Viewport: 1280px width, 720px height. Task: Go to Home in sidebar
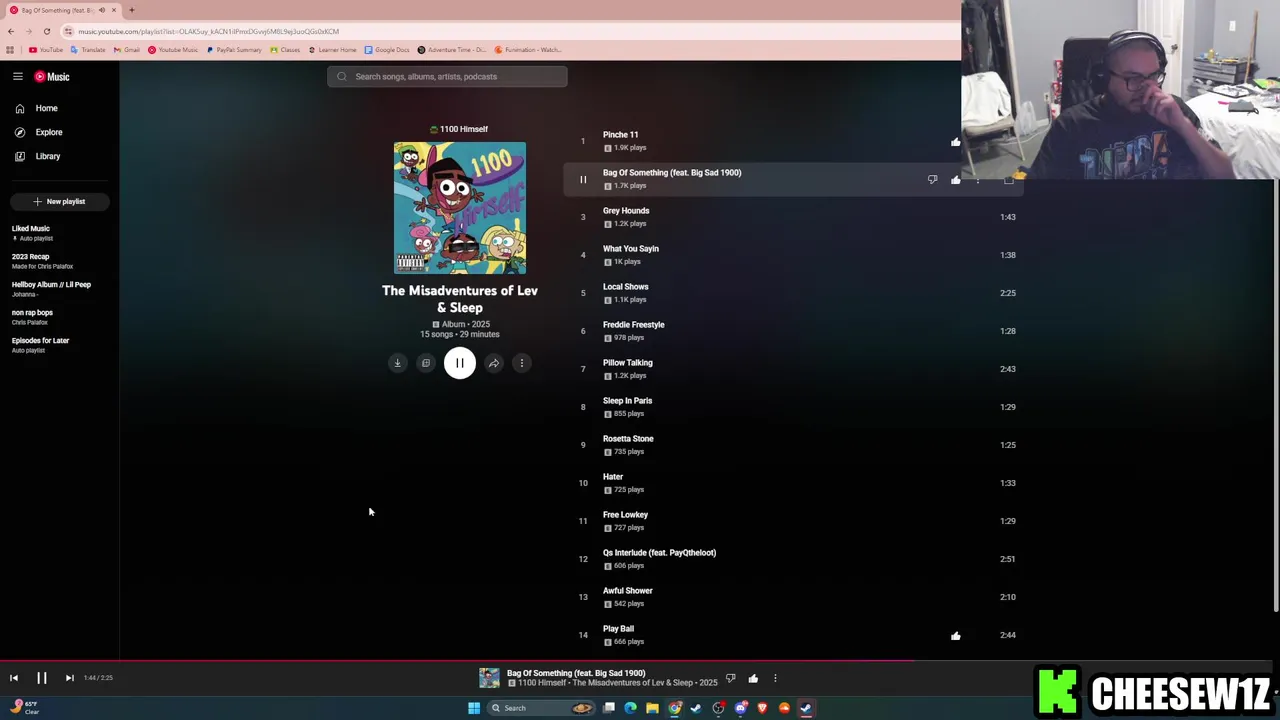click(47, 108)
